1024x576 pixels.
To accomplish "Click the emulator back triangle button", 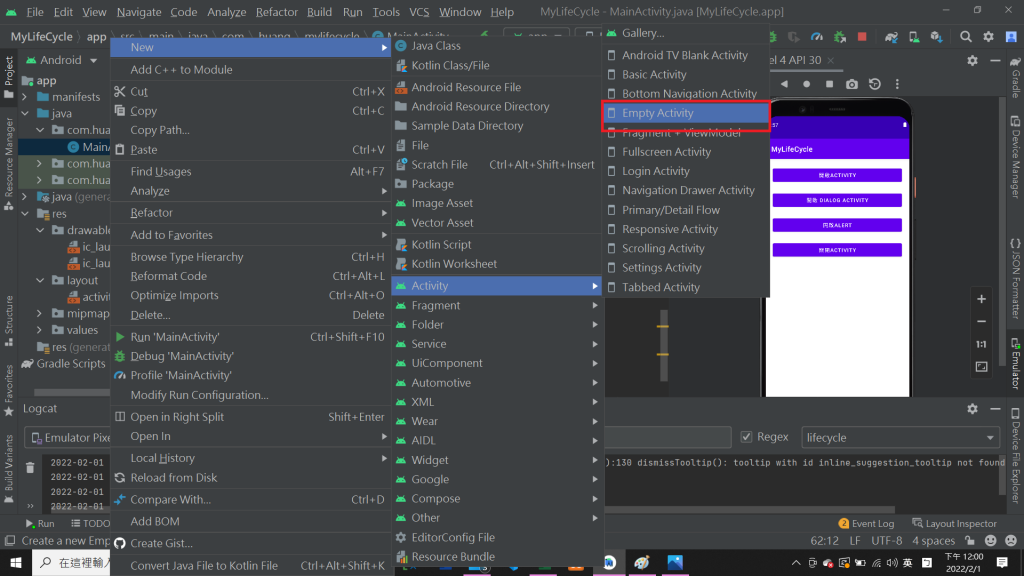I will click(x=784, y=84).
